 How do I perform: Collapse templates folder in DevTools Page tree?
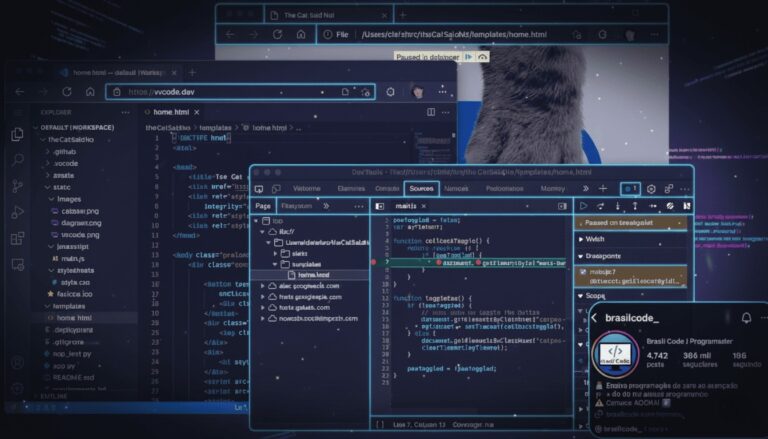(x=275, y=264)
